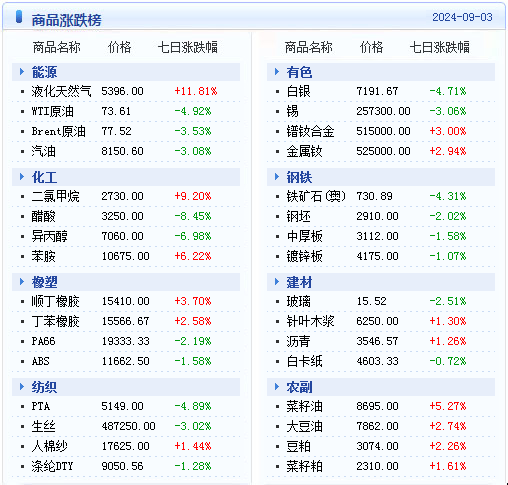Click the -4.71% change for 白银
The height and width of the screenshot is (485, 508).
(448, 91)
